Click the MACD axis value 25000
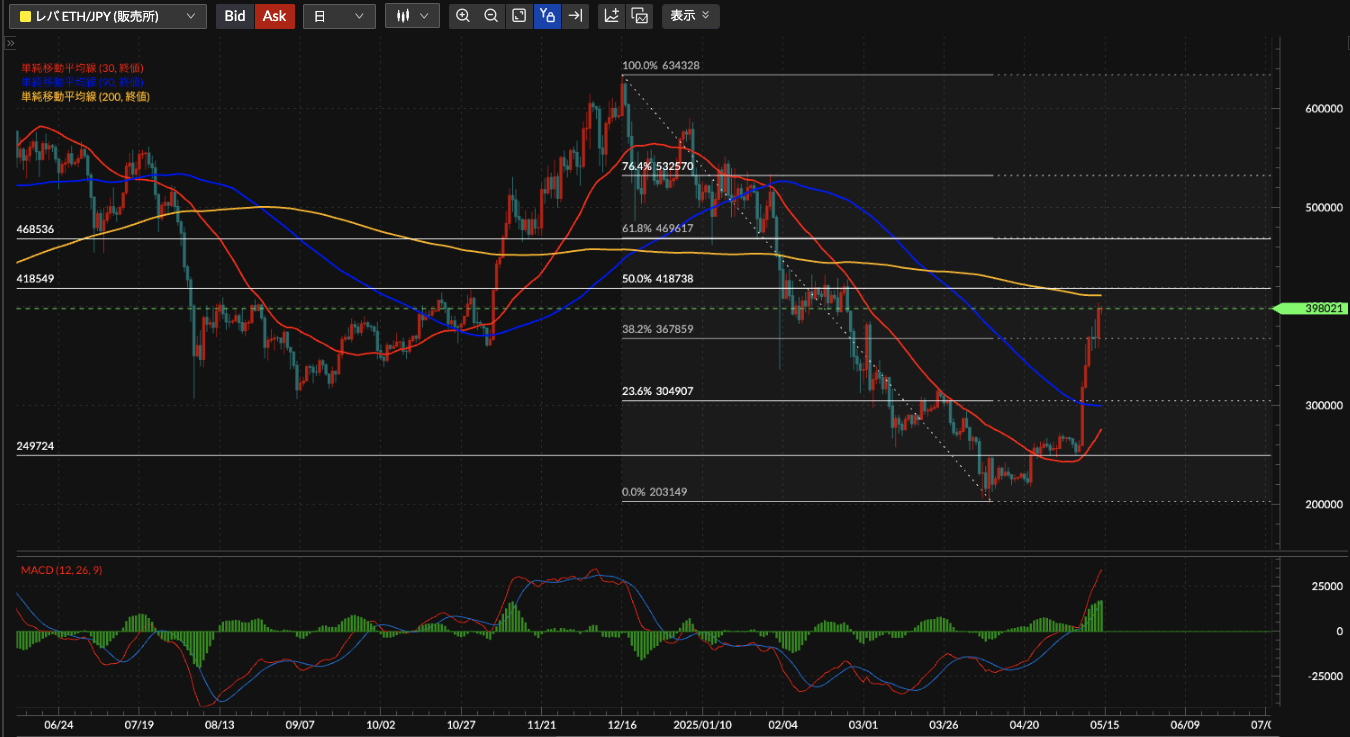 pos(1326,586)
